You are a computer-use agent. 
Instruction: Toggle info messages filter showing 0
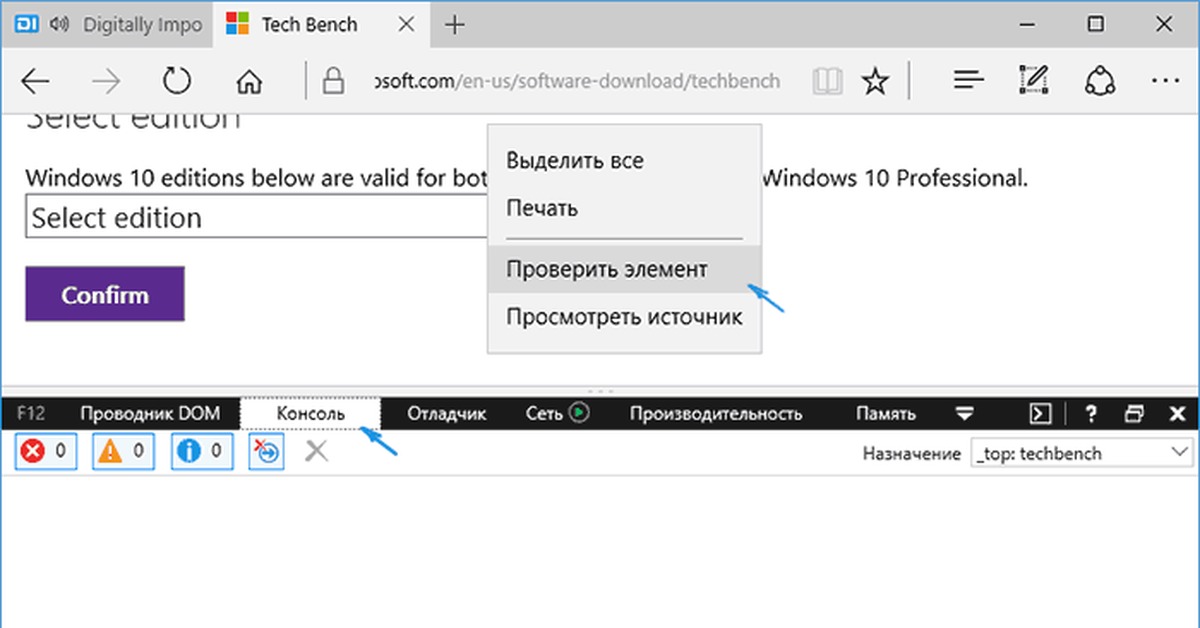201,452
